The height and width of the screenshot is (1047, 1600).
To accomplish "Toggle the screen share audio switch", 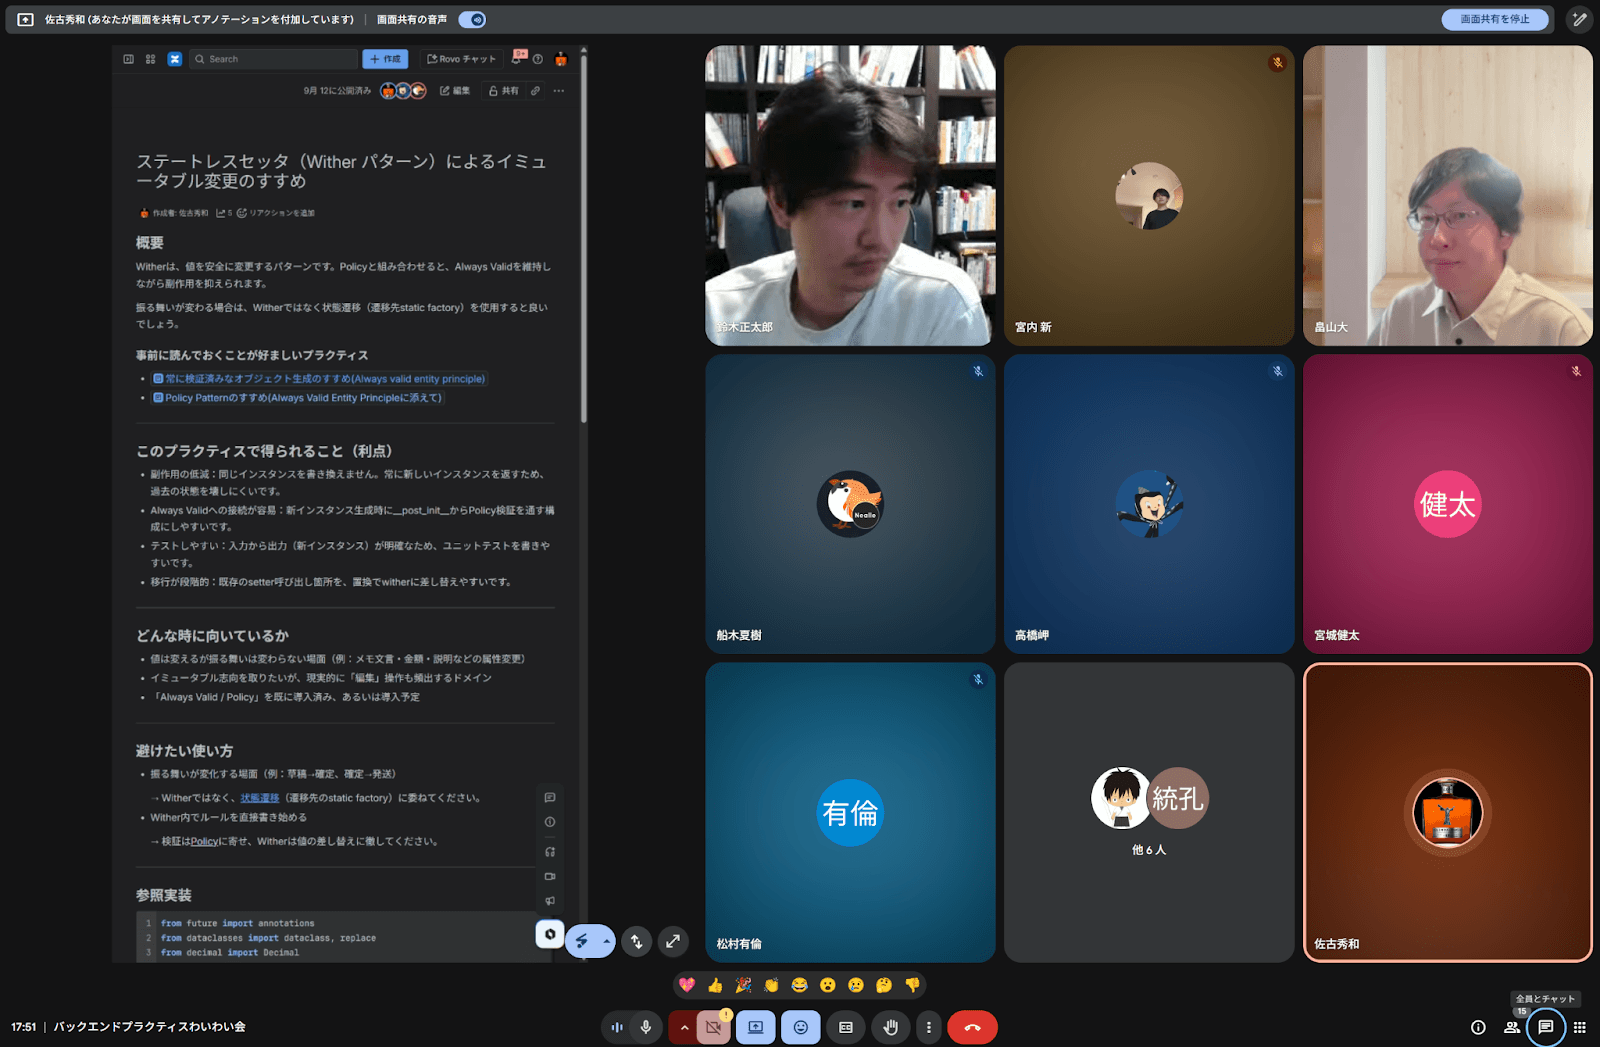I will tap(472, 19).
